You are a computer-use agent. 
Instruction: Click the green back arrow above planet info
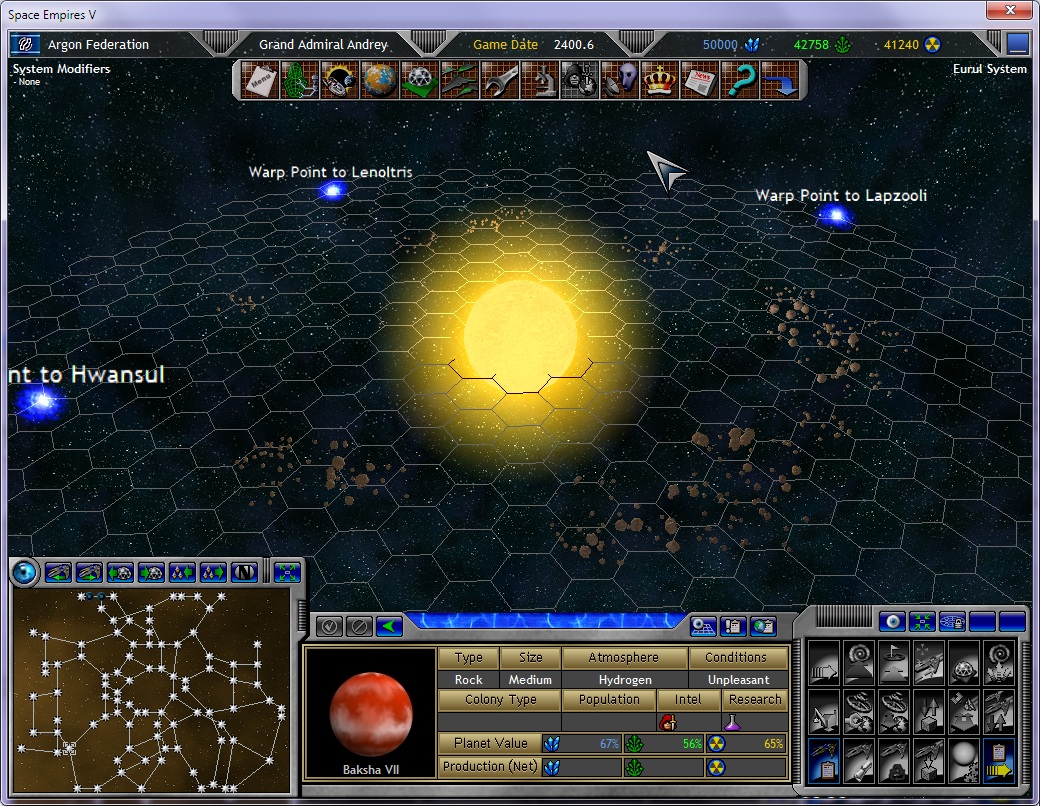(x=389, y=626)
